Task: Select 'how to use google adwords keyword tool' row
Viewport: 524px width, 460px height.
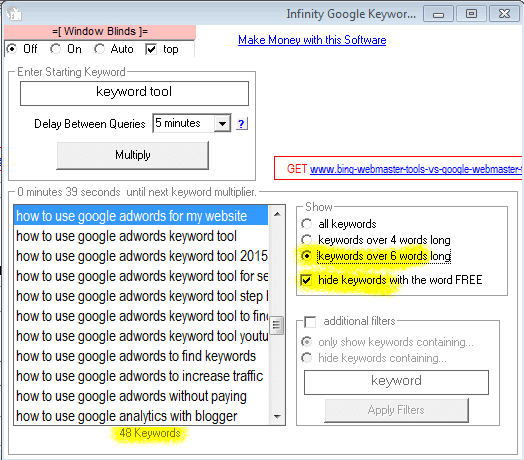Action: (141, 236)
